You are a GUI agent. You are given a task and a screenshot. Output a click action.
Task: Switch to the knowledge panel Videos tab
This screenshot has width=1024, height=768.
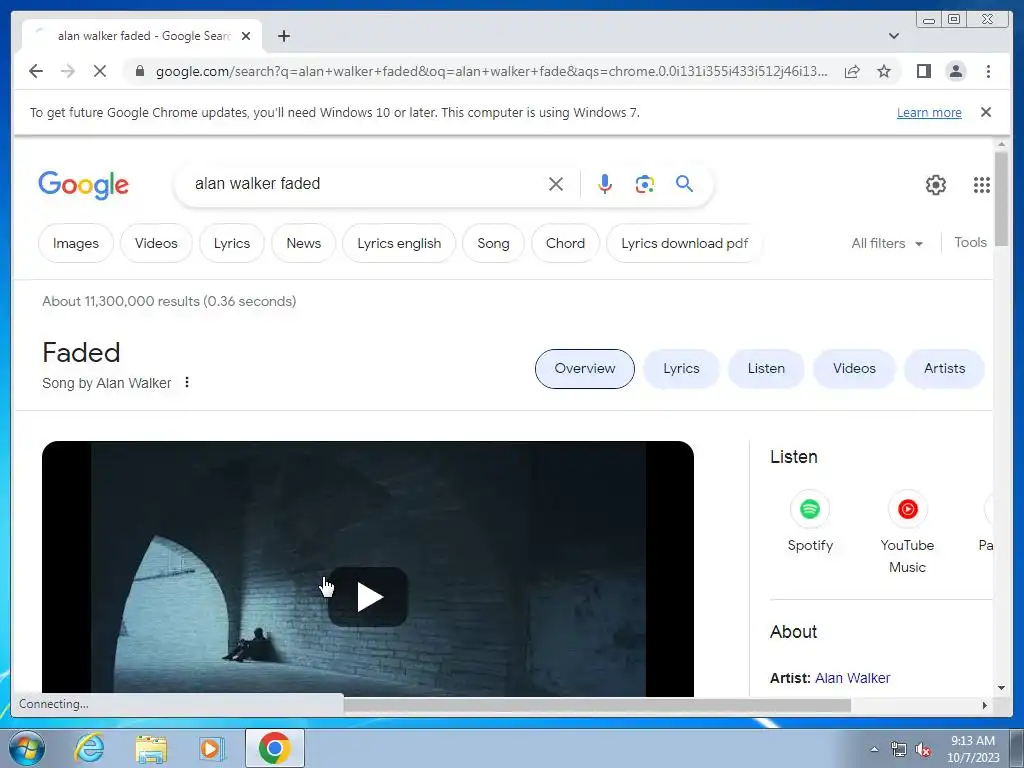click(x=854, y=368)
